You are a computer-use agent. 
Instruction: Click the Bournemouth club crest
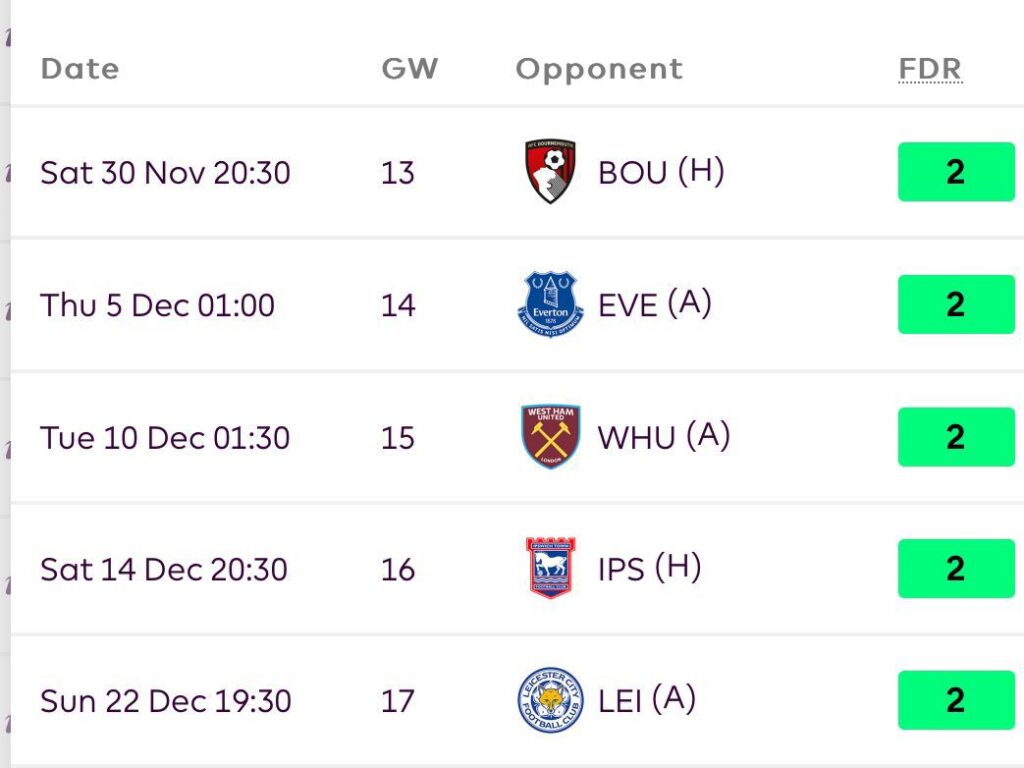point(550,172)
